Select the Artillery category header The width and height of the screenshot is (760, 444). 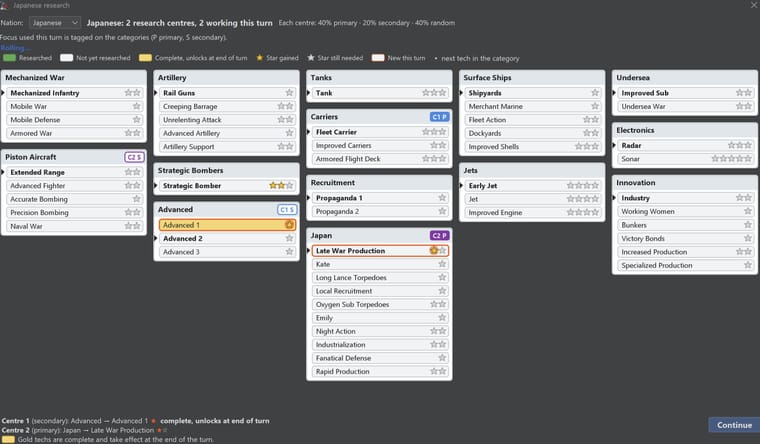coord(226,78)
